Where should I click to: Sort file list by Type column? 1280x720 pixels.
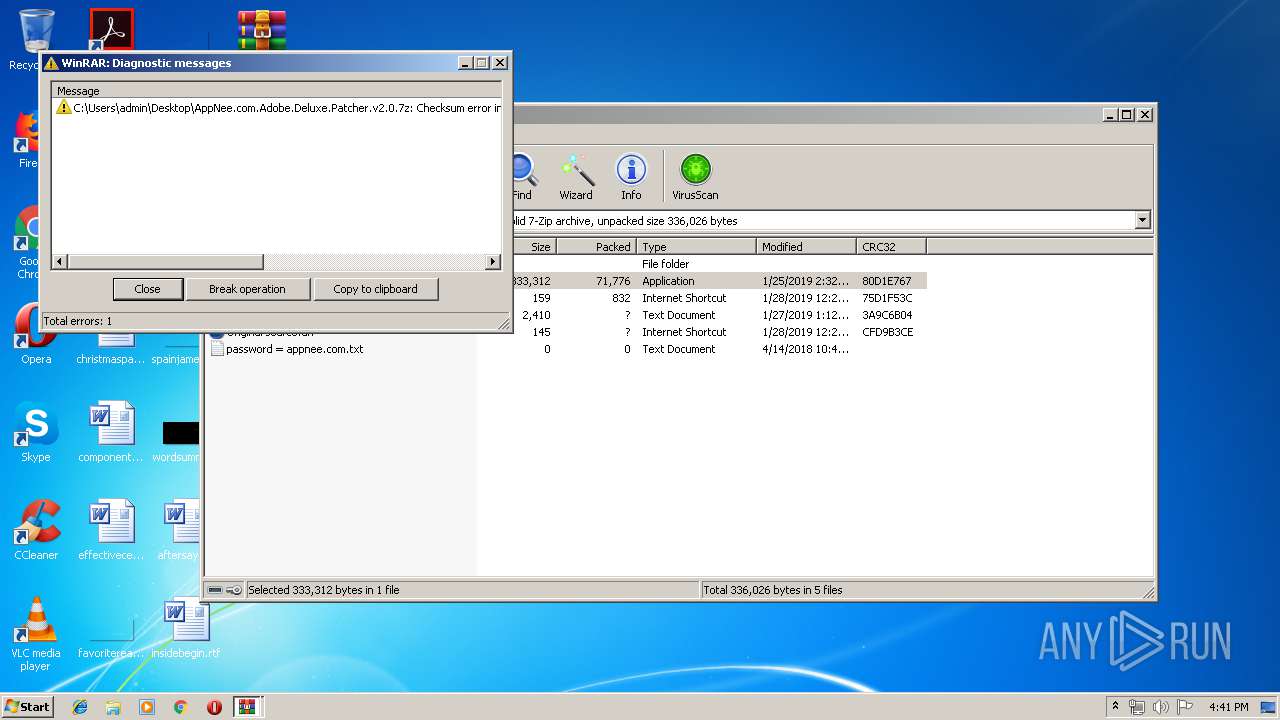[x=696, y=247]
